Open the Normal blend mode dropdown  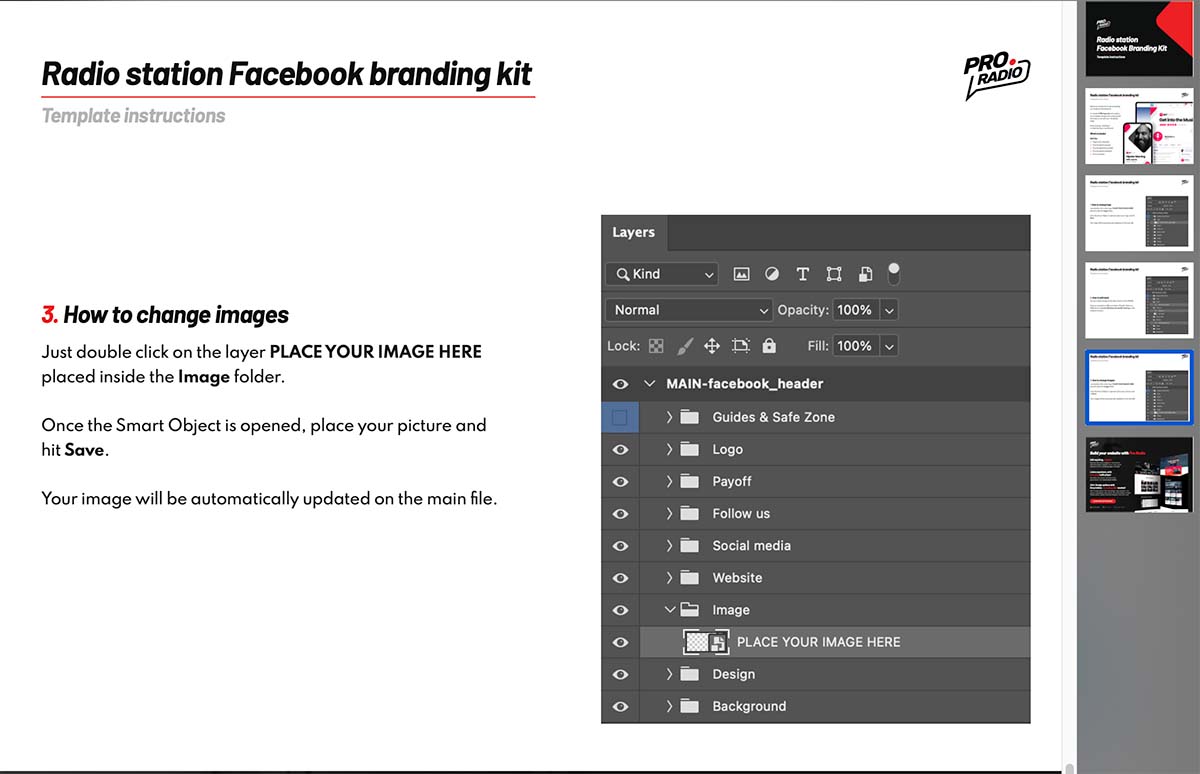coord(689,310)
